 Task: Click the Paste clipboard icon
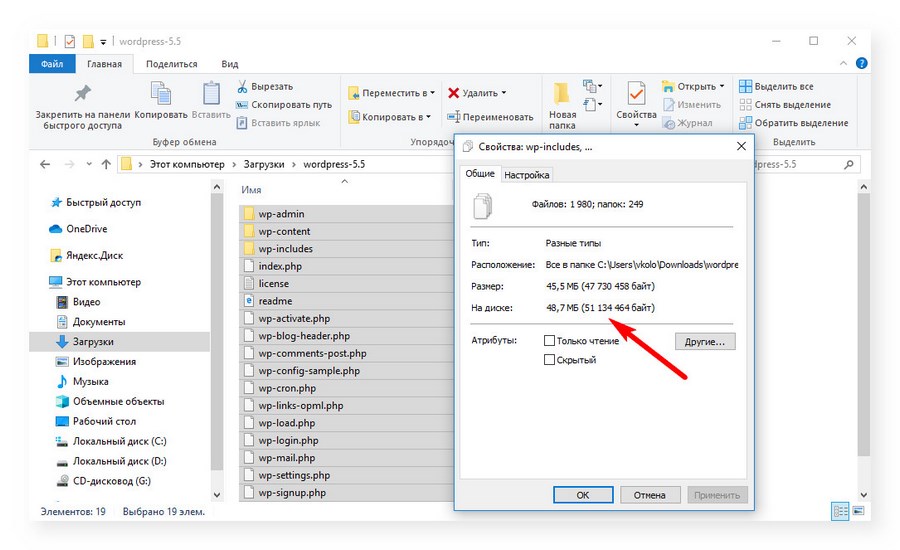coord(211,93)
